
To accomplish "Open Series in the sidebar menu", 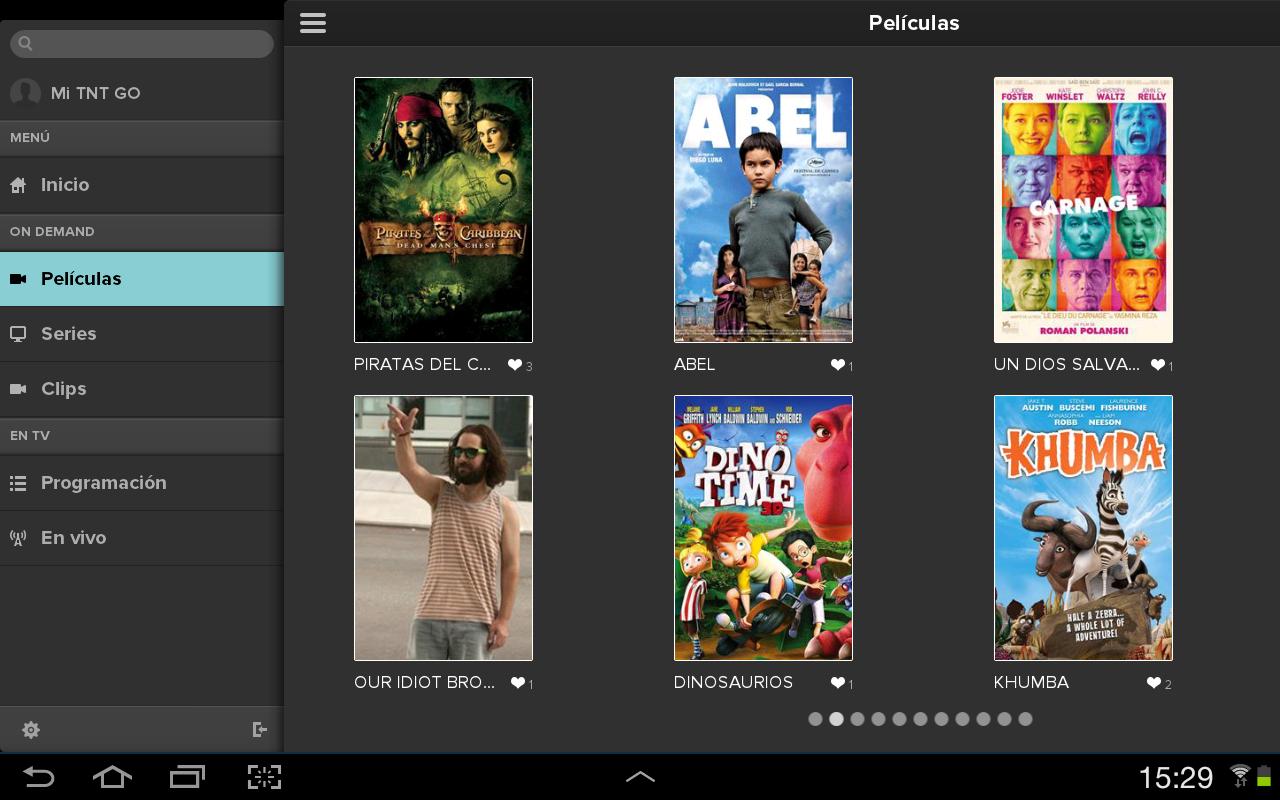I will point(68,334).
